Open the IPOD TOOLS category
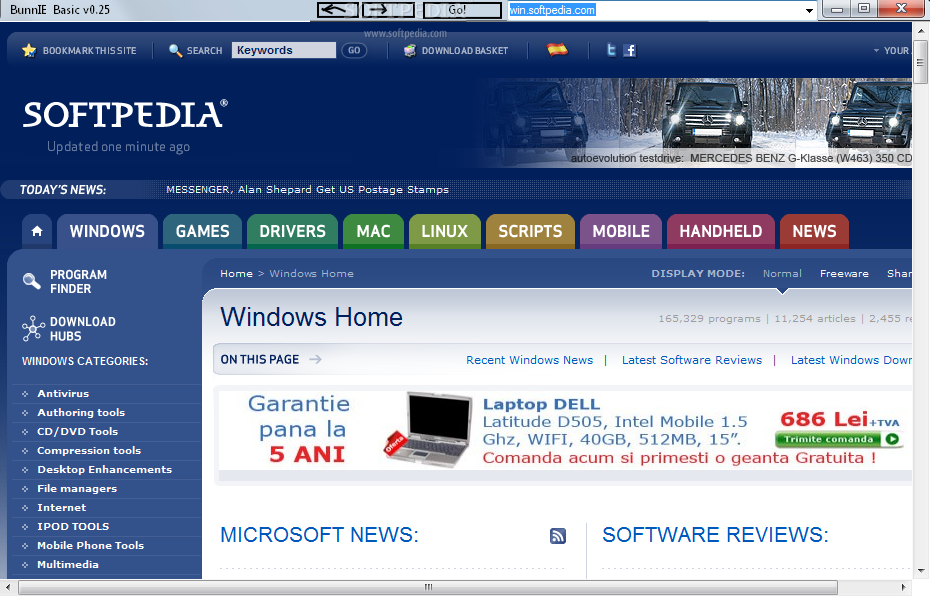Image resolution: width=930 pixels, height=597 pixels. coord(73,526)
